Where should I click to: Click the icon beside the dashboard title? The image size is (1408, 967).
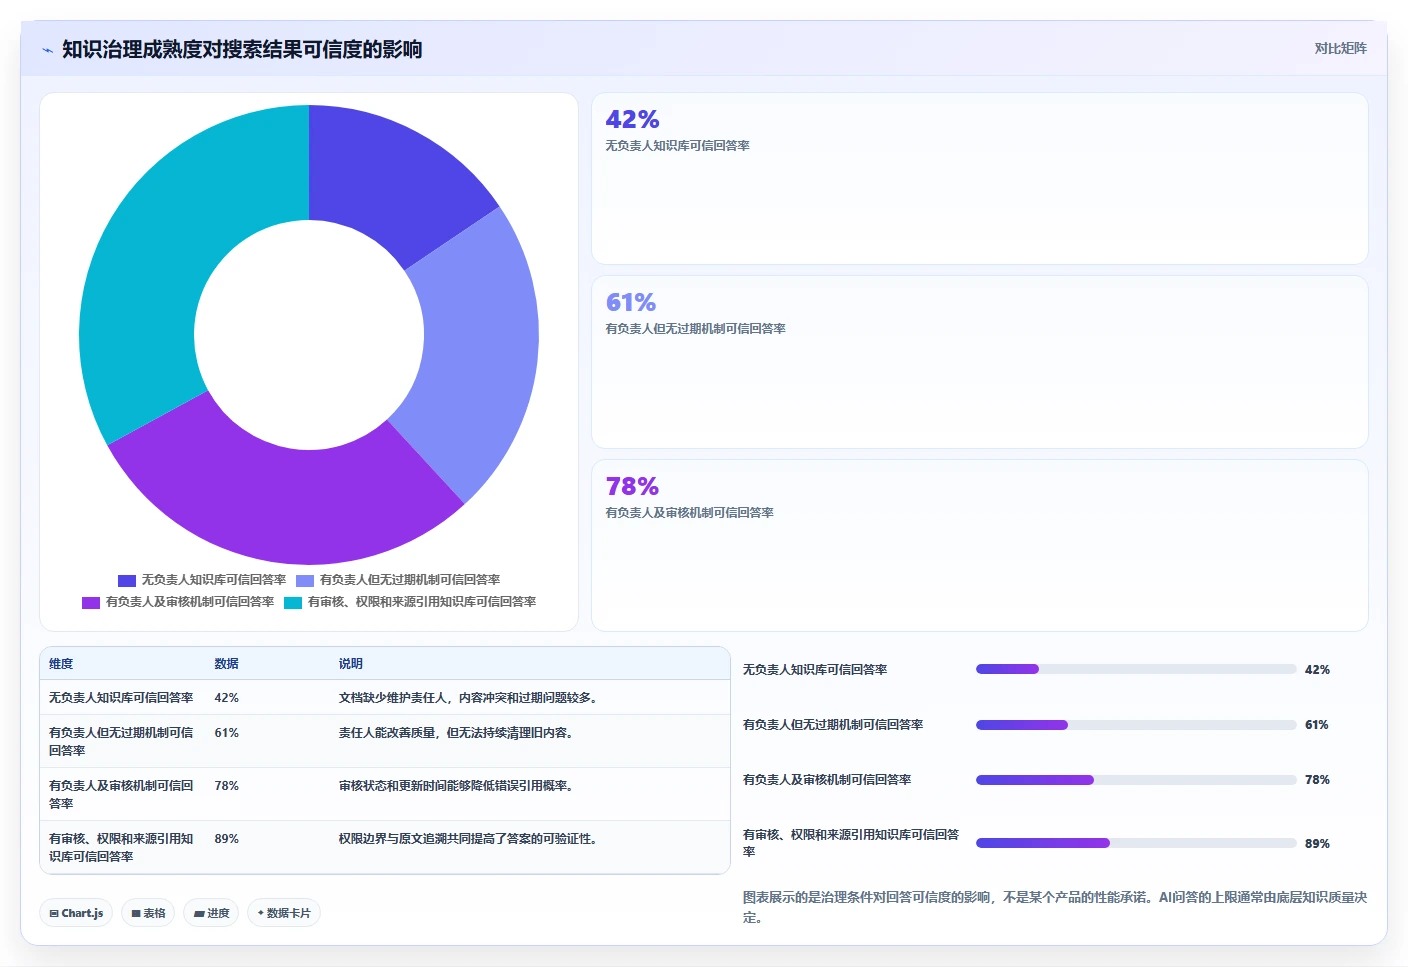pos(47,49)
